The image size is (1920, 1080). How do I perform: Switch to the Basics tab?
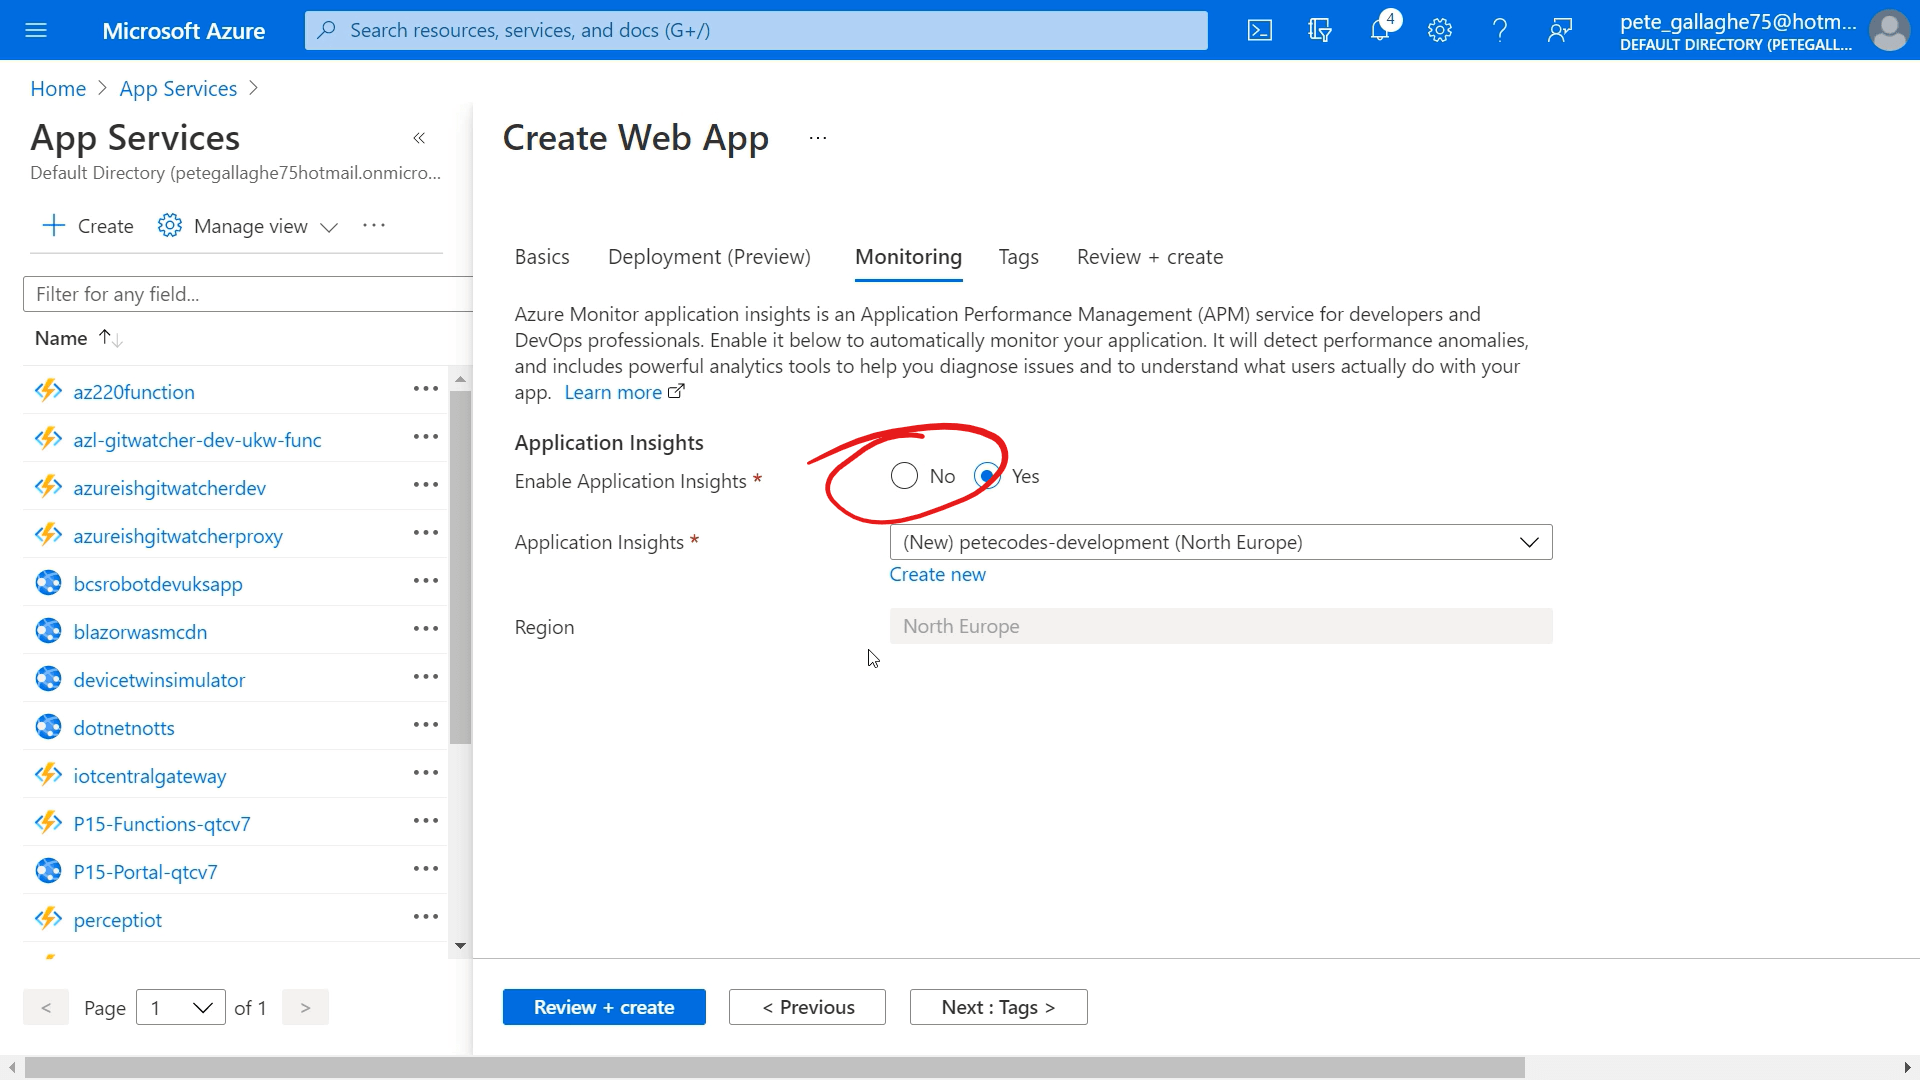tap(542, 257)
